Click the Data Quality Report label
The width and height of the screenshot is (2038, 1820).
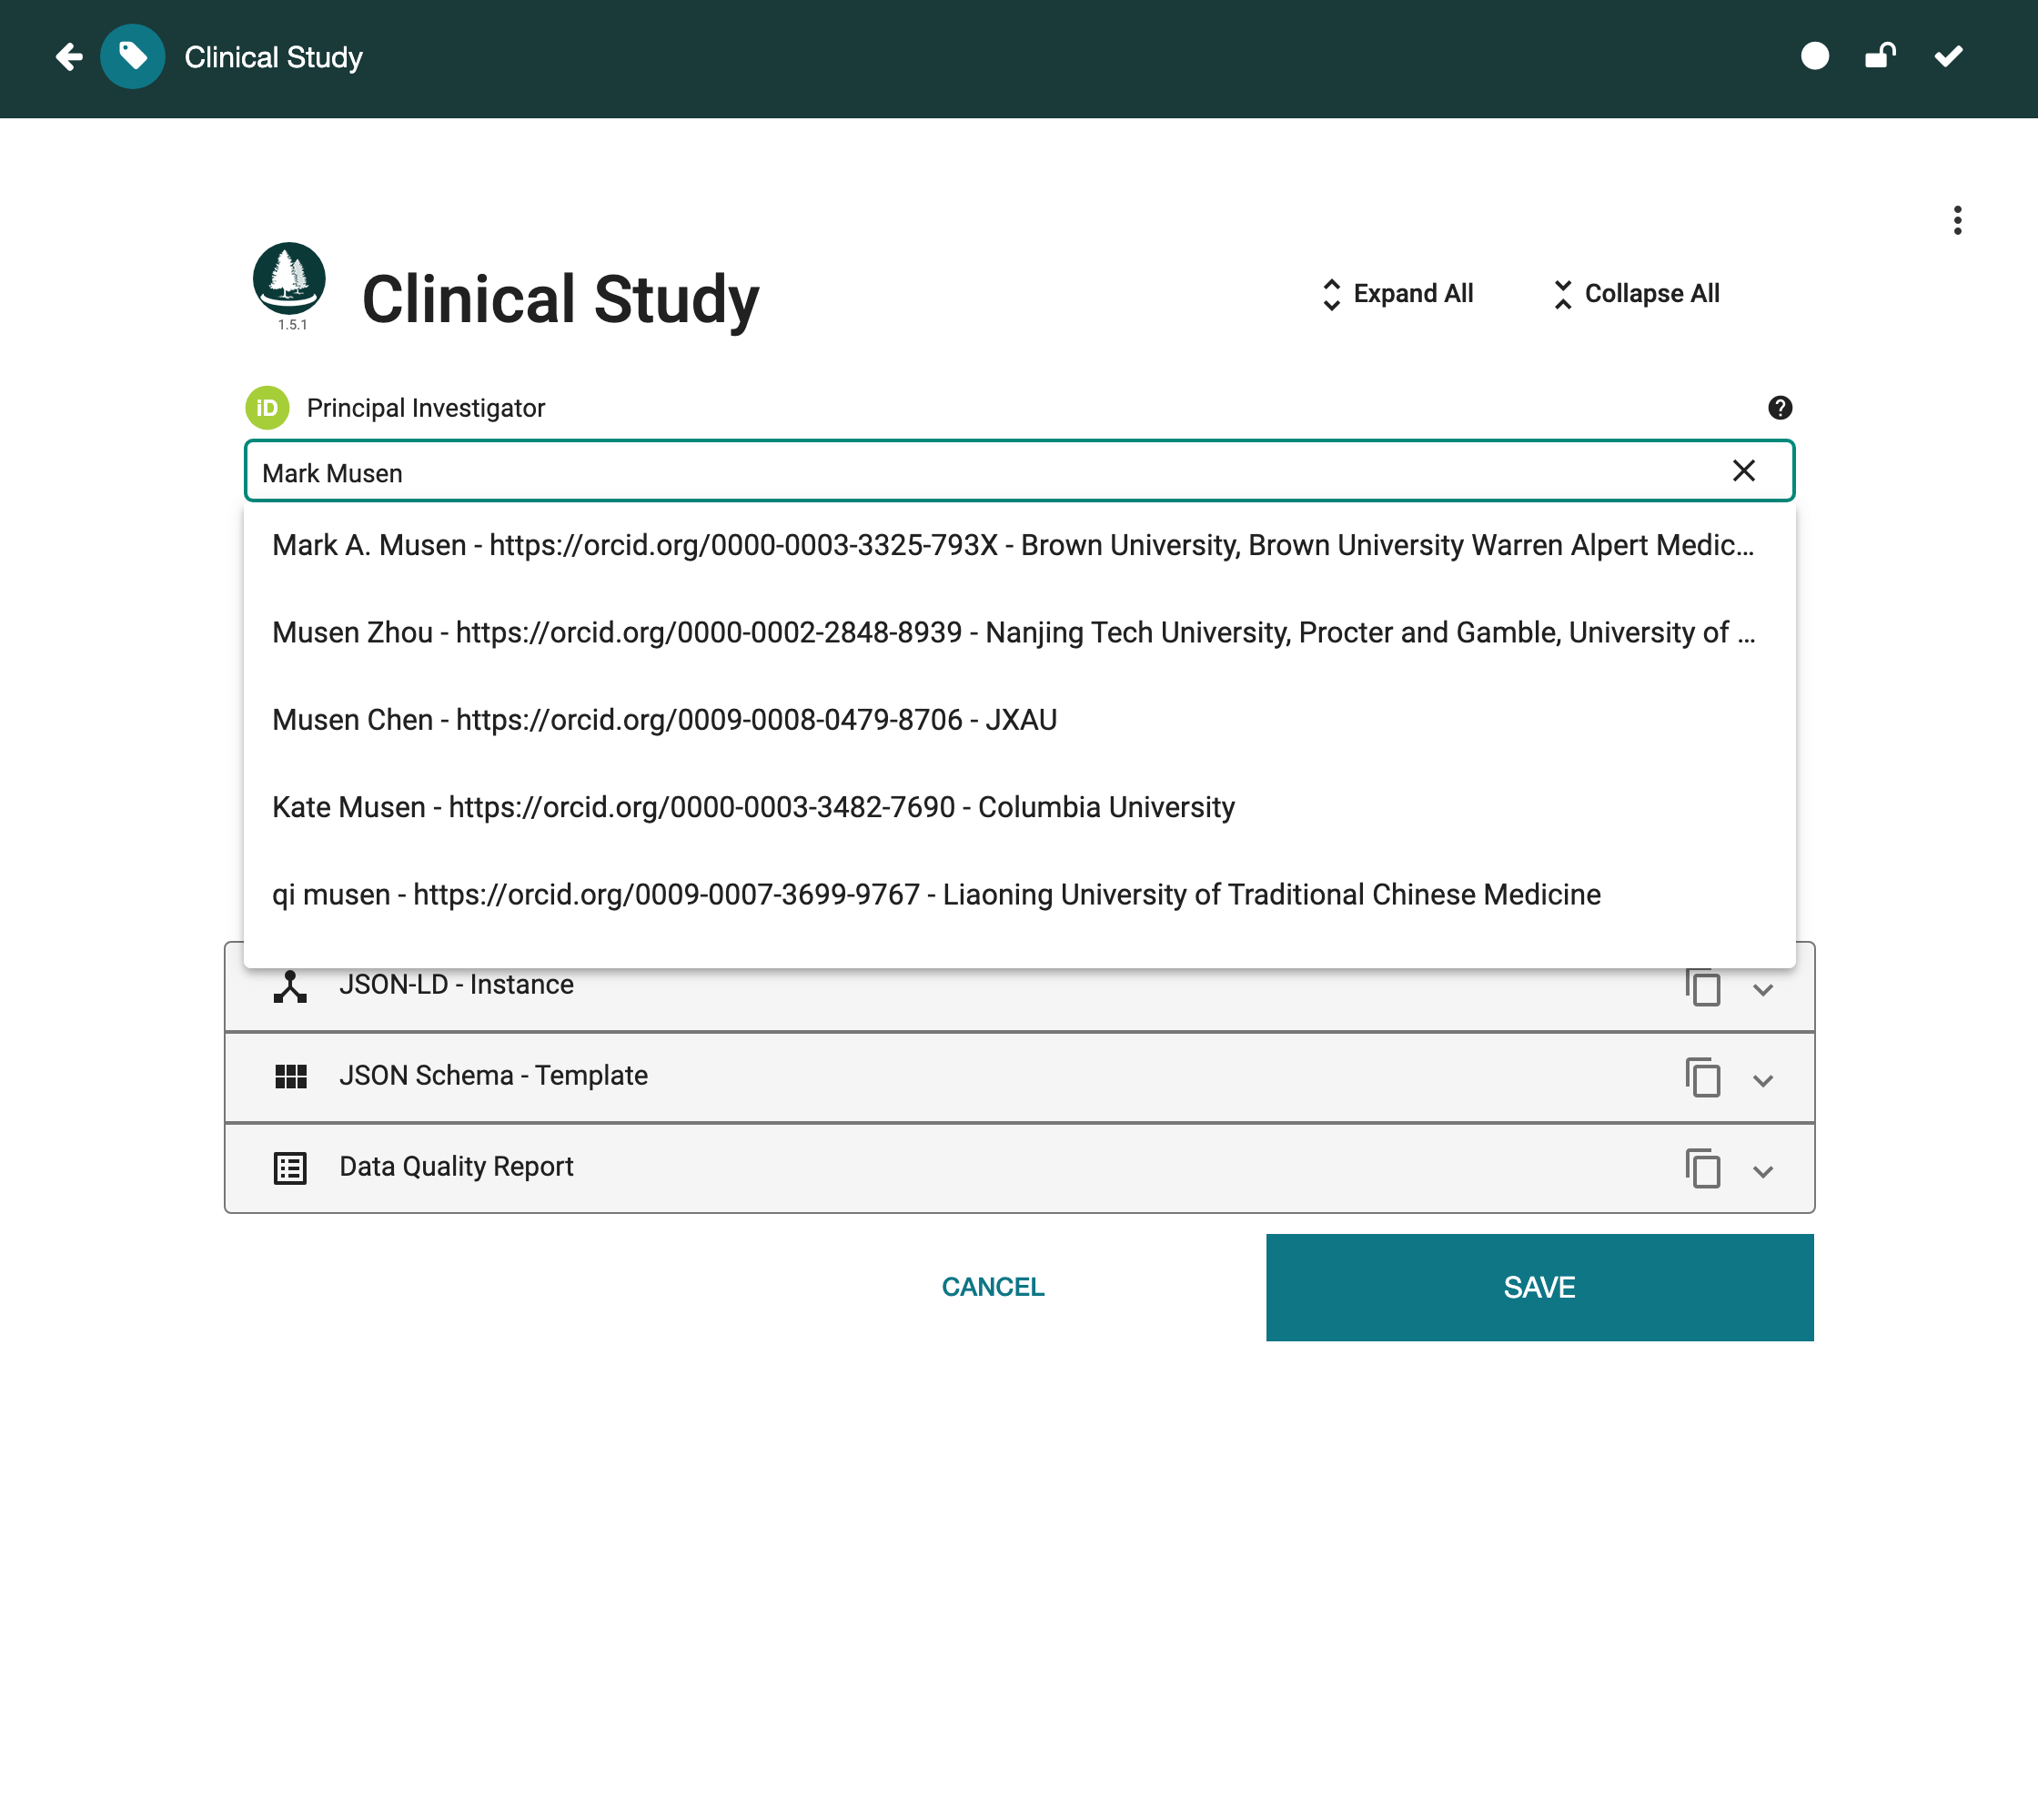tap(456, 1167)
